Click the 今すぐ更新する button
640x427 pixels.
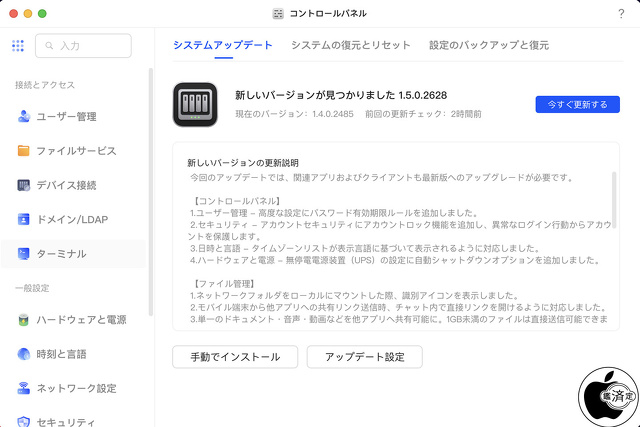pyautogui.click(x=578, y=105)
